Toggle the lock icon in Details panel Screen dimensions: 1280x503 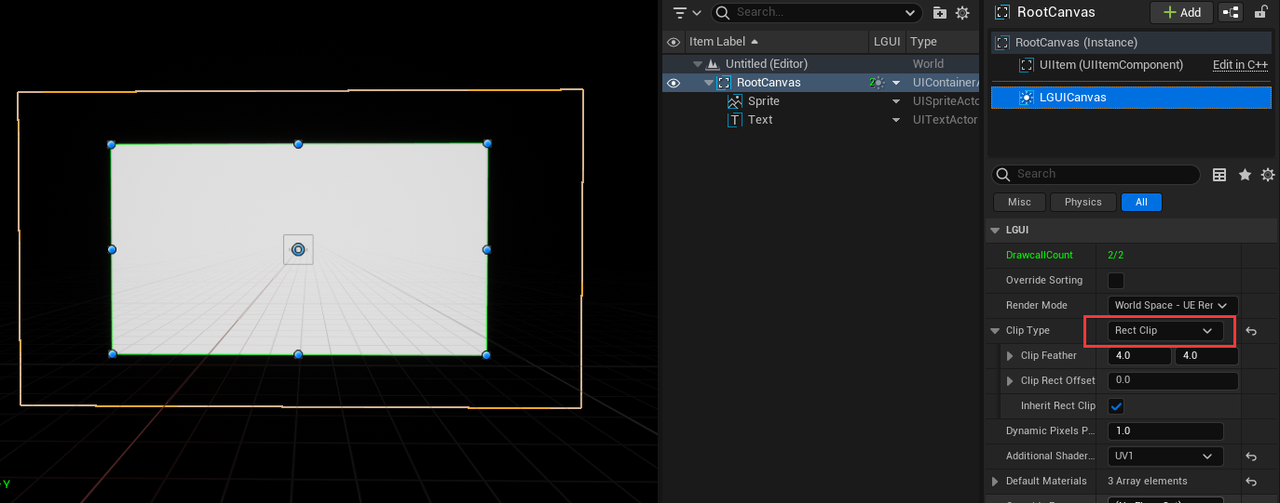[1261, 12]
